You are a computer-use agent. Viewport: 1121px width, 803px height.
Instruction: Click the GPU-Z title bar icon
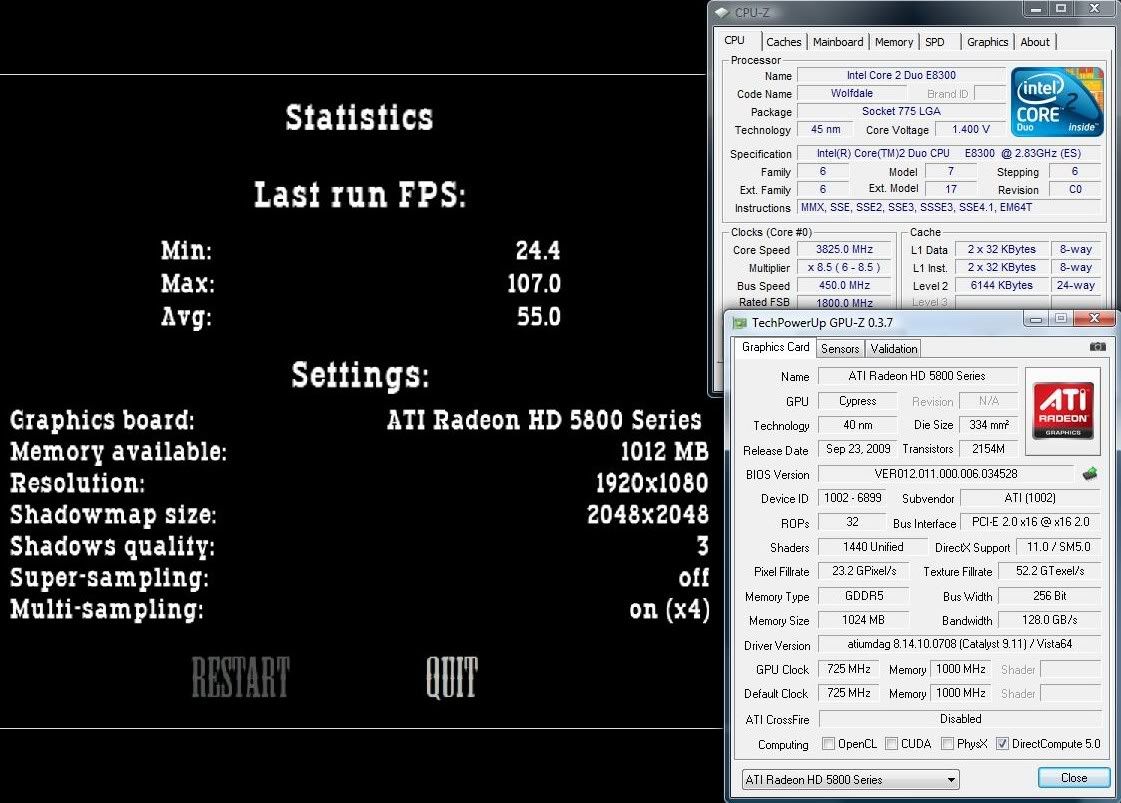[740, 323]
